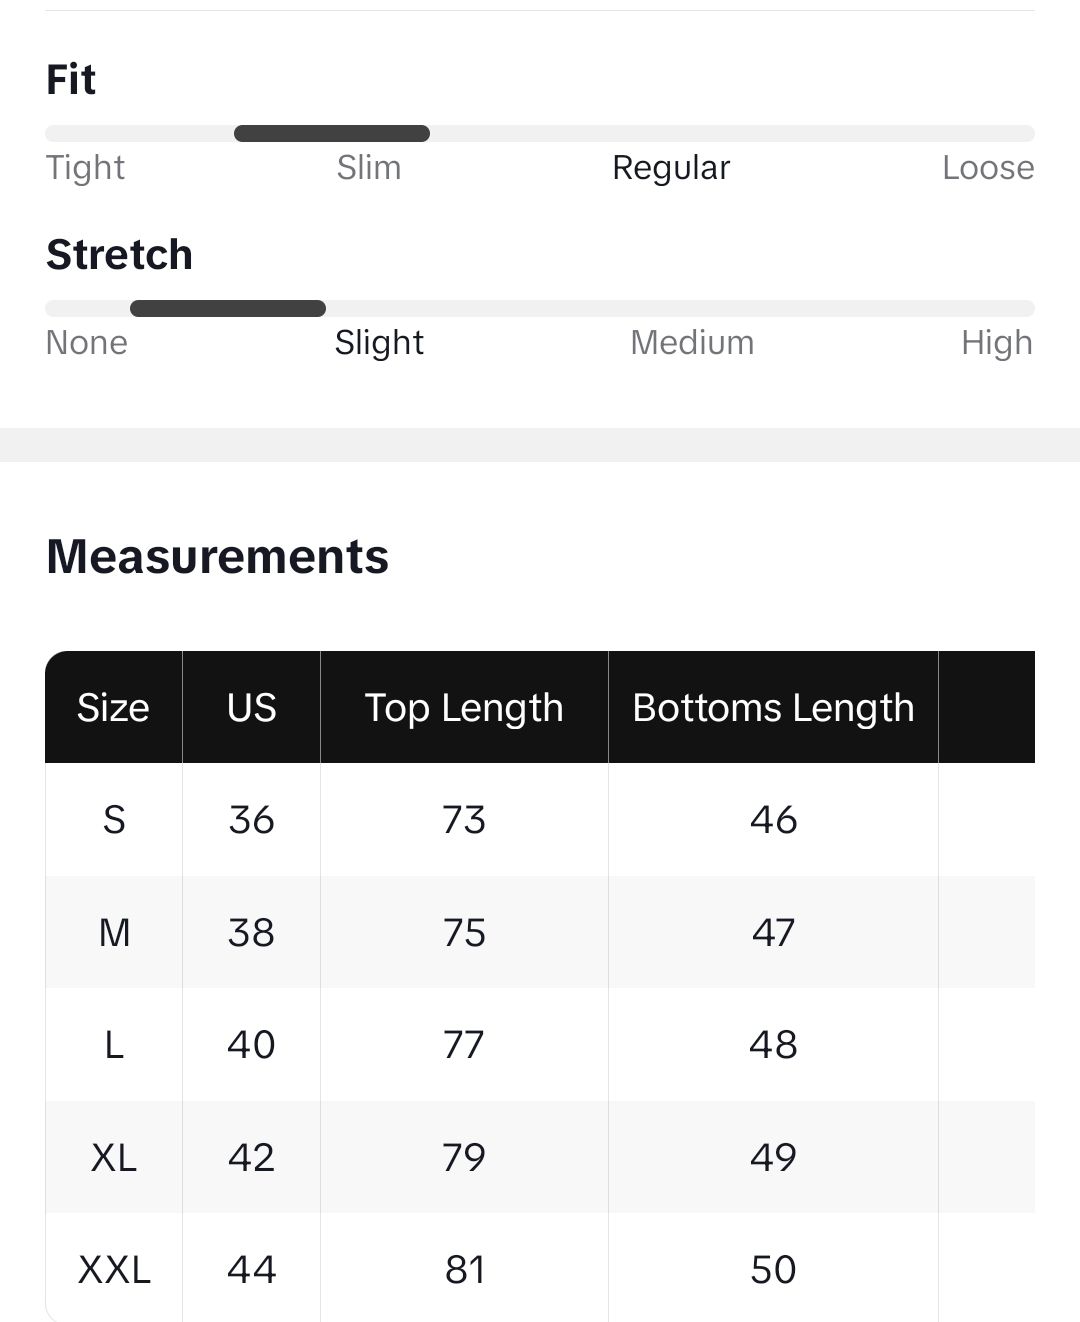The image size is (1080, 1322).
Task: Select the Loose fit label
Action: [x=988, y=168]
